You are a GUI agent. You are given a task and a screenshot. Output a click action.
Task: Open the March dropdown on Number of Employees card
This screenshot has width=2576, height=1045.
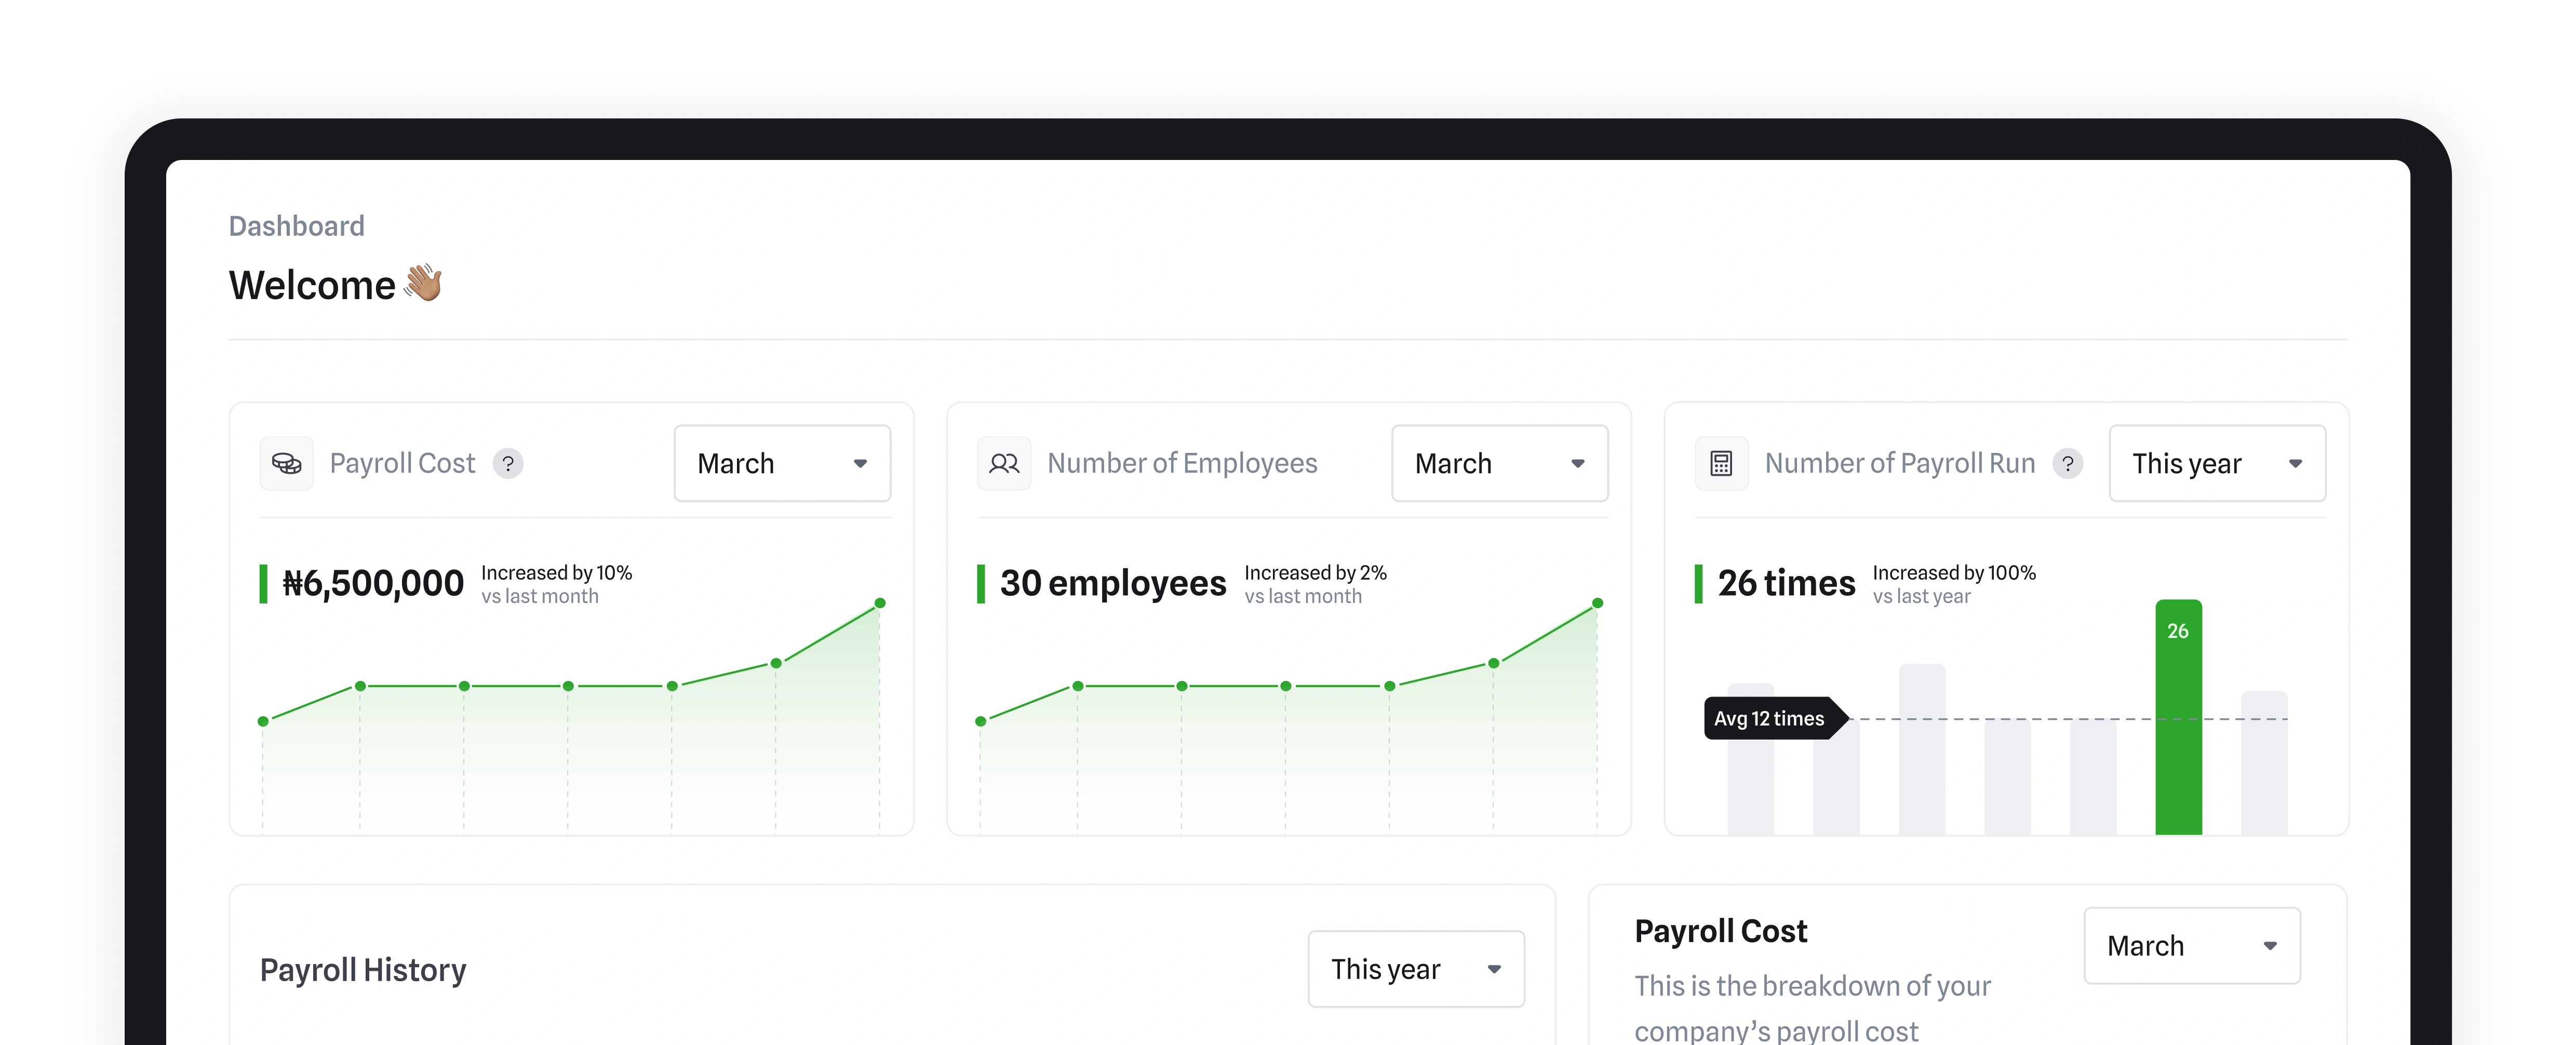1499,463
